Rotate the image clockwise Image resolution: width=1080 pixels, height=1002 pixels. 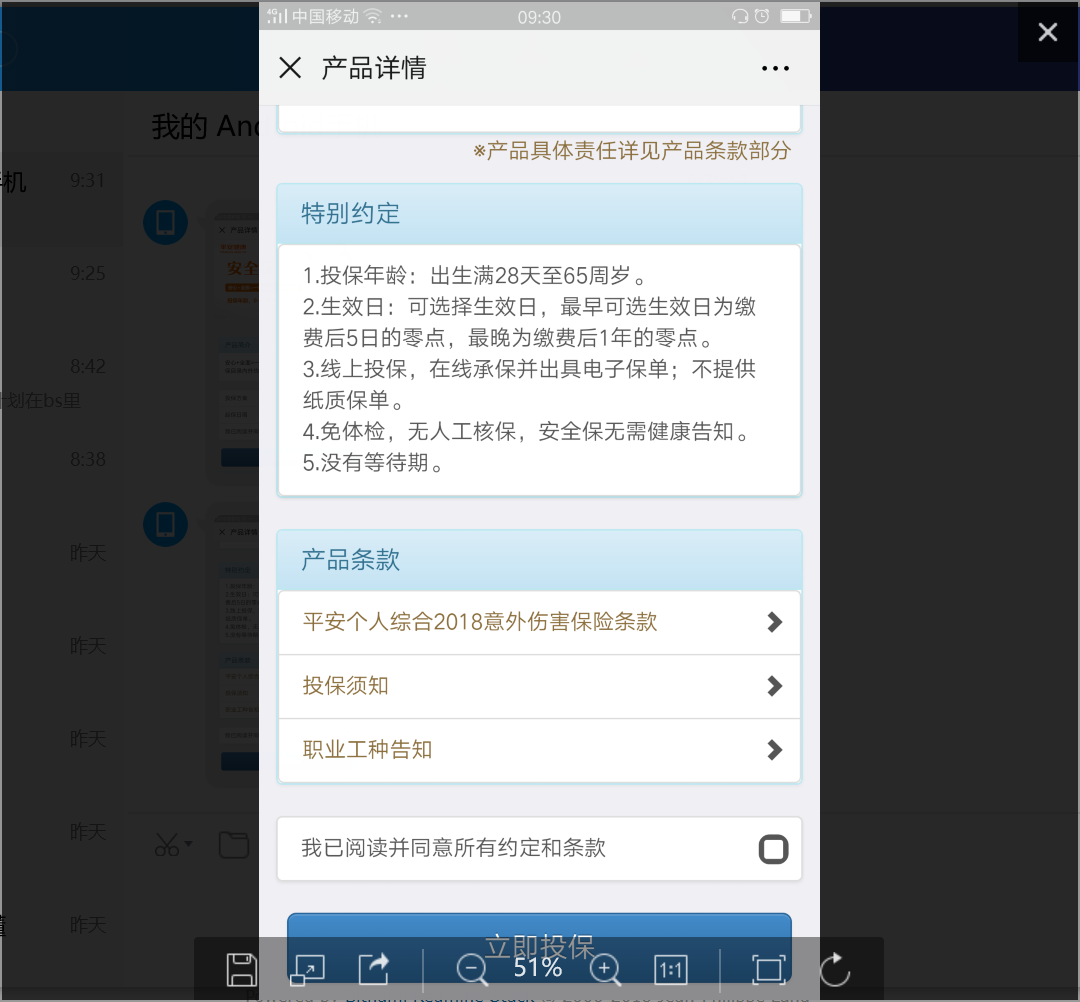[835, 970]
